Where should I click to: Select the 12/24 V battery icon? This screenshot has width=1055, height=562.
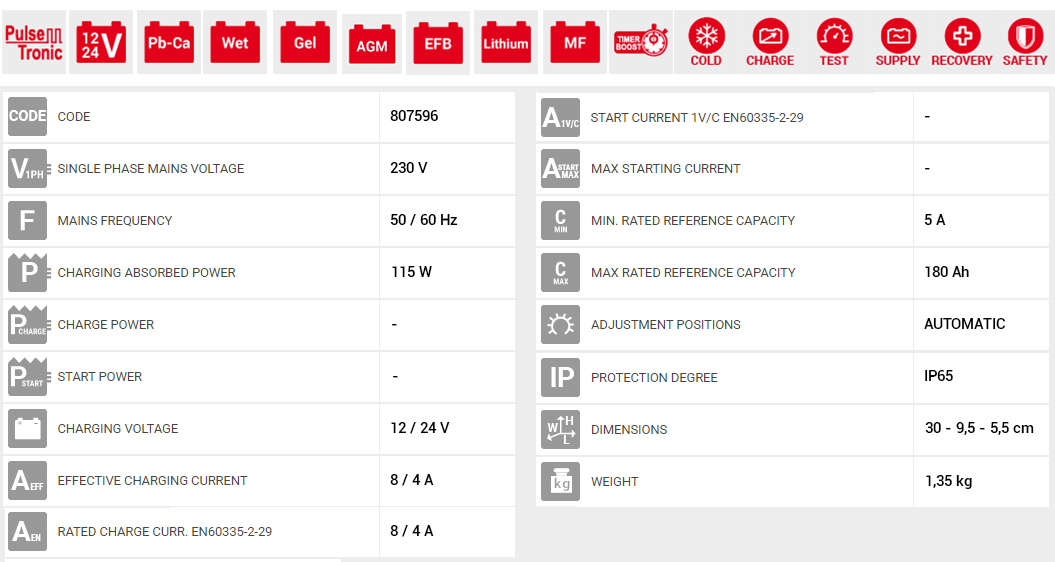101,43
